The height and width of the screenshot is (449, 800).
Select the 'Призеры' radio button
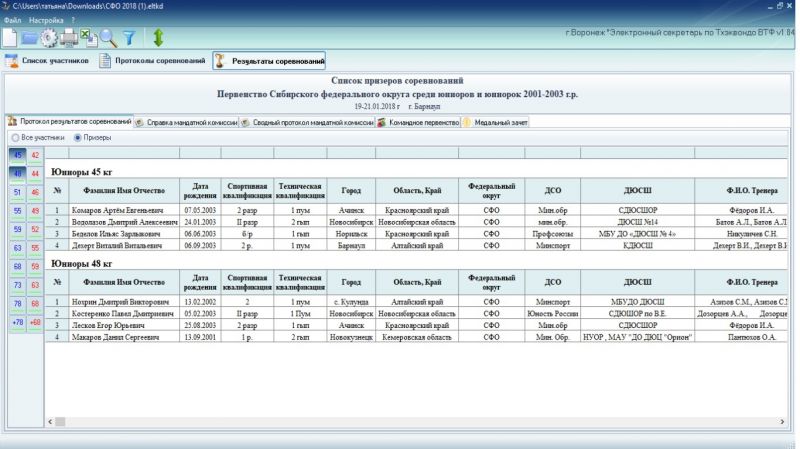click(x=77, y=137)
